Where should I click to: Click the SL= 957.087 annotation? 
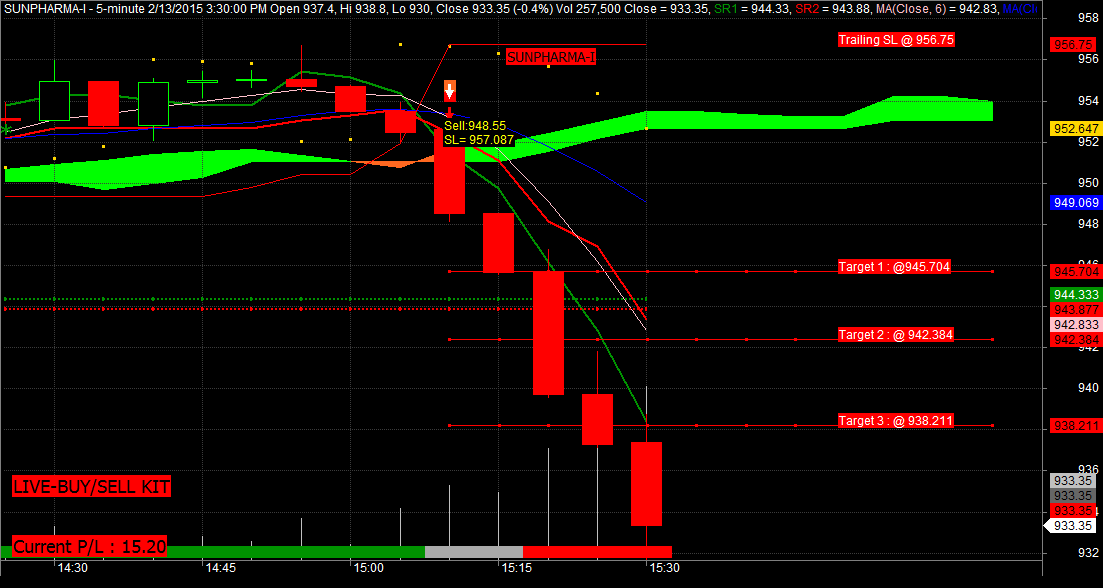point(478,140)
